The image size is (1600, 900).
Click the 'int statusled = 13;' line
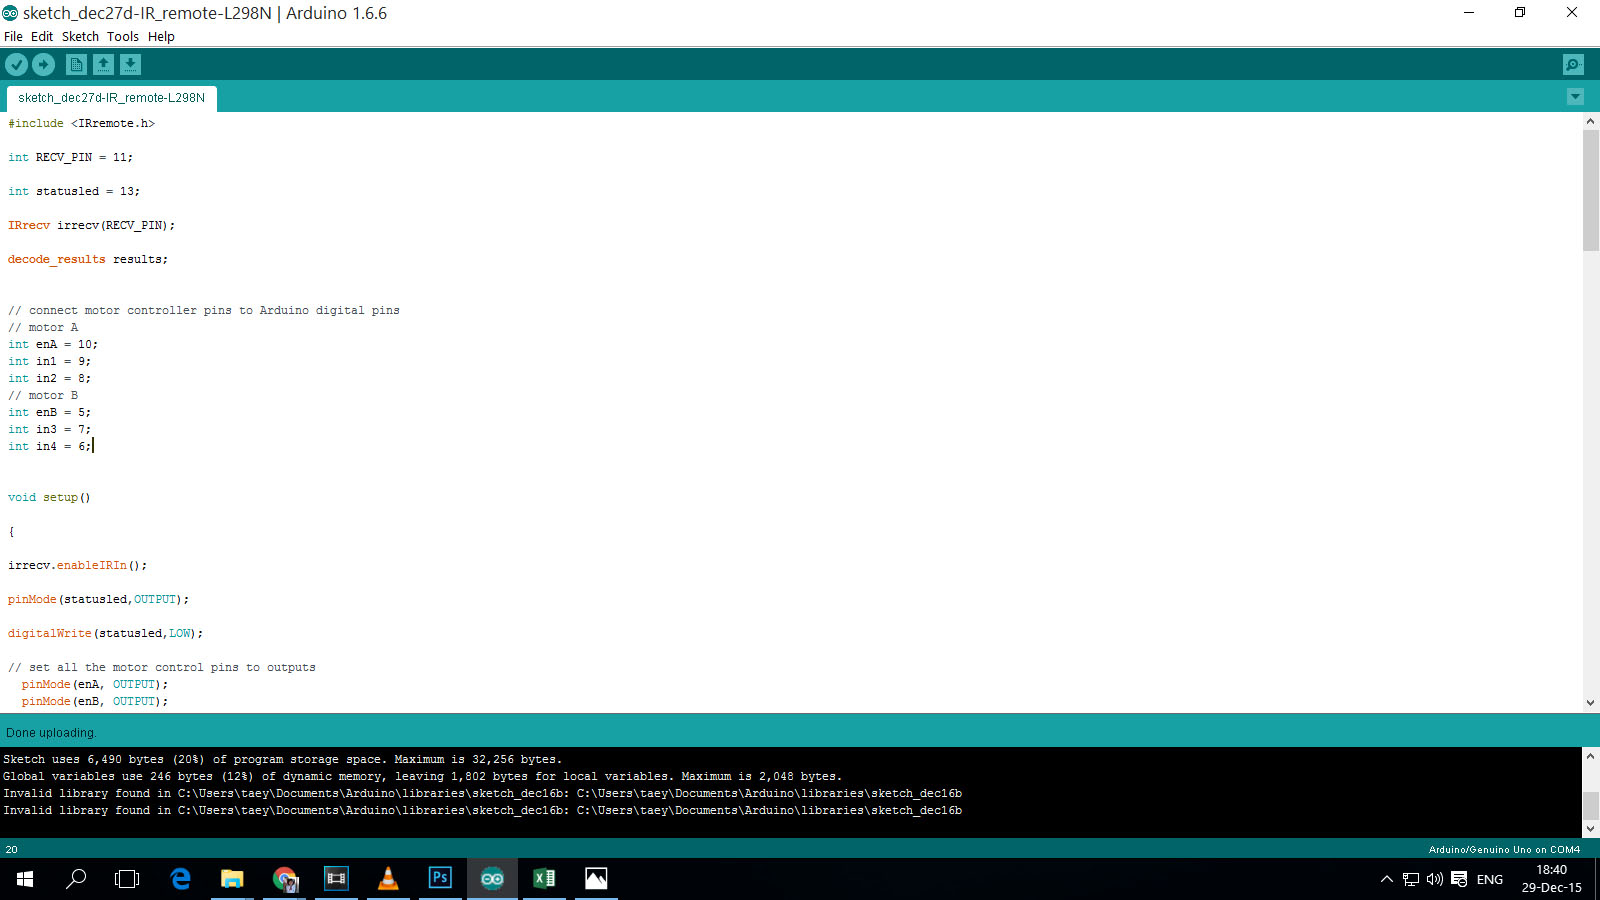(74, 192)
